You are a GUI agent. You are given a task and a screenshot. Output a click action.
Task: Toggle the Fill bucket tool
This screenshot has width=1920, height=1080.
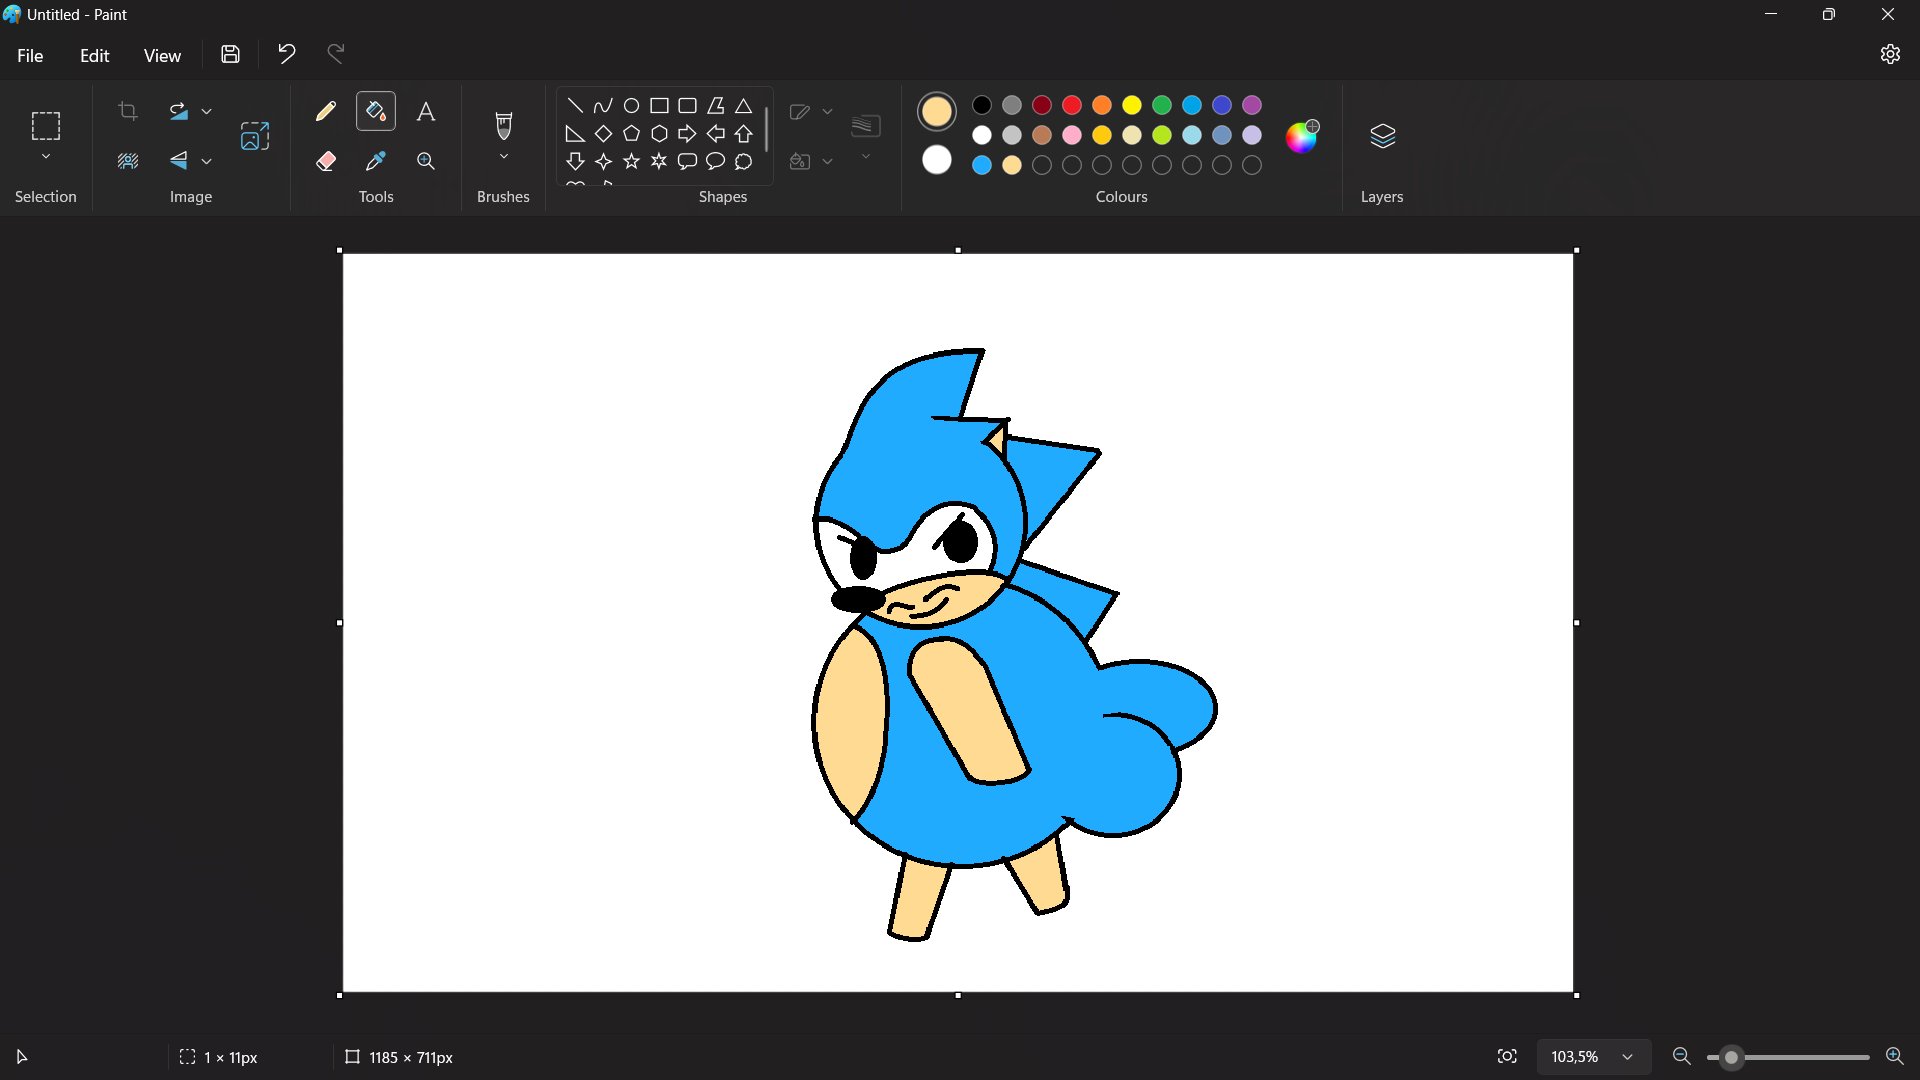[376, 111]
